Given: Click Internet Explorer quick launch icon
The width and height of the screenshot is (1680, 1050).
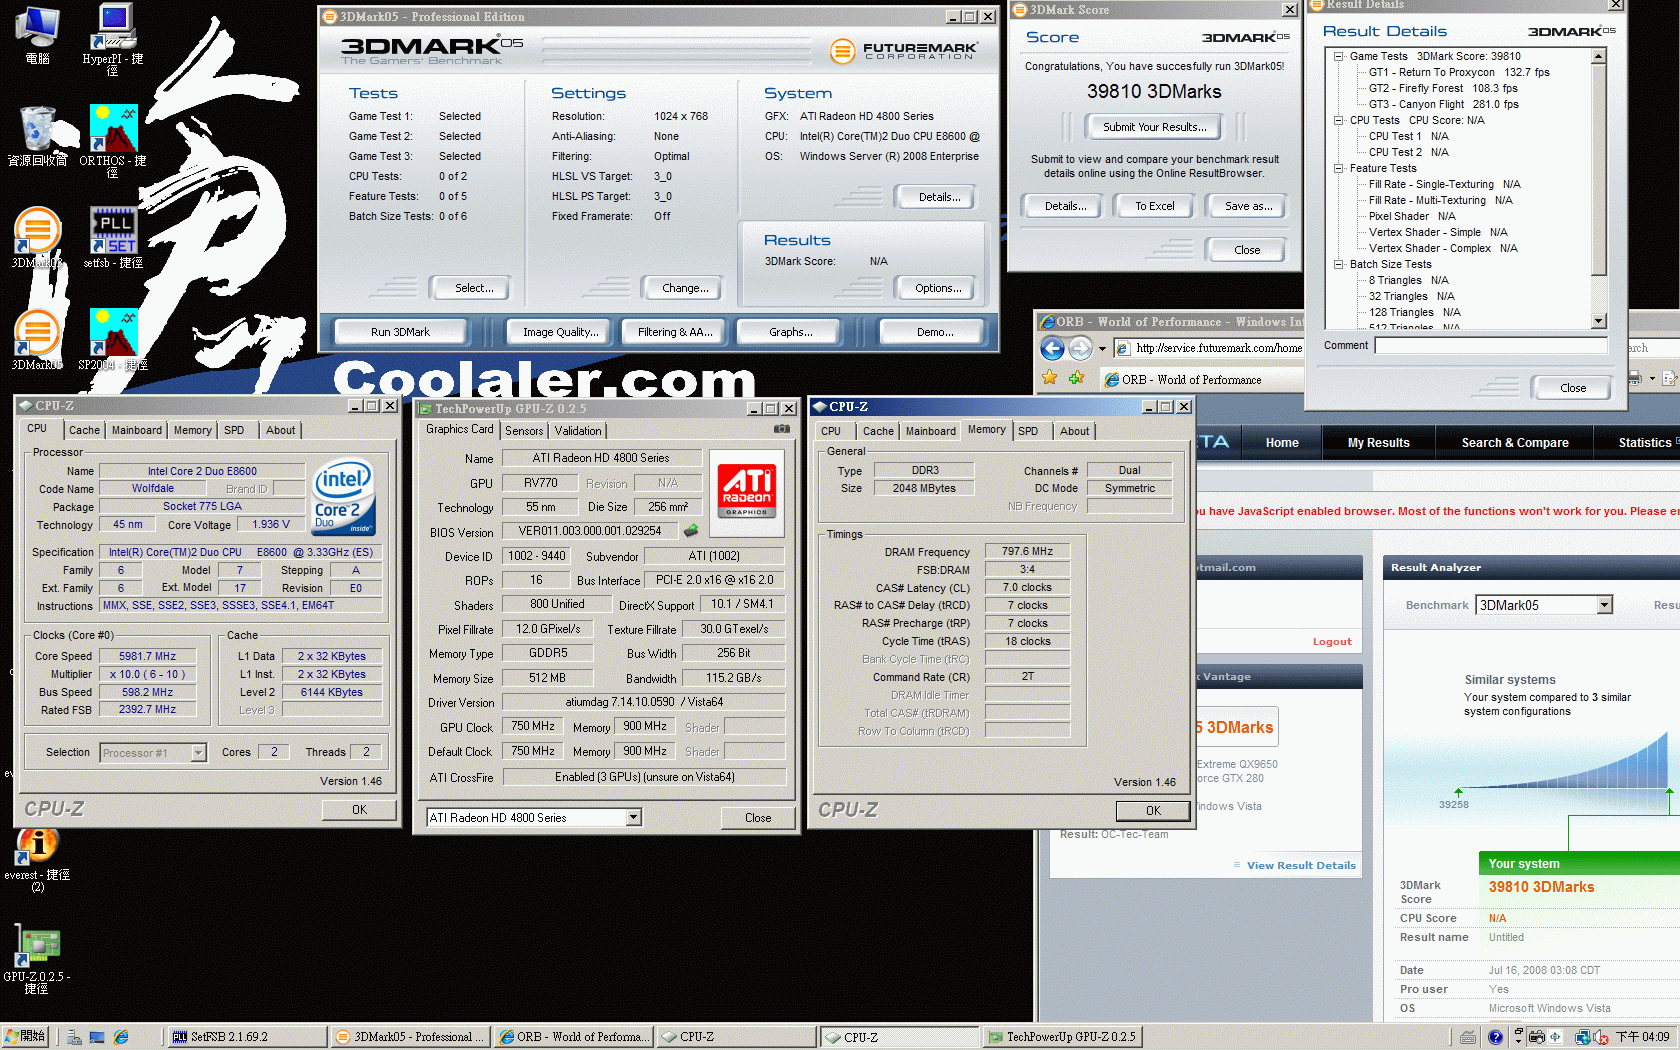Looking at the screenshot, I should [x=121, y=1037].
